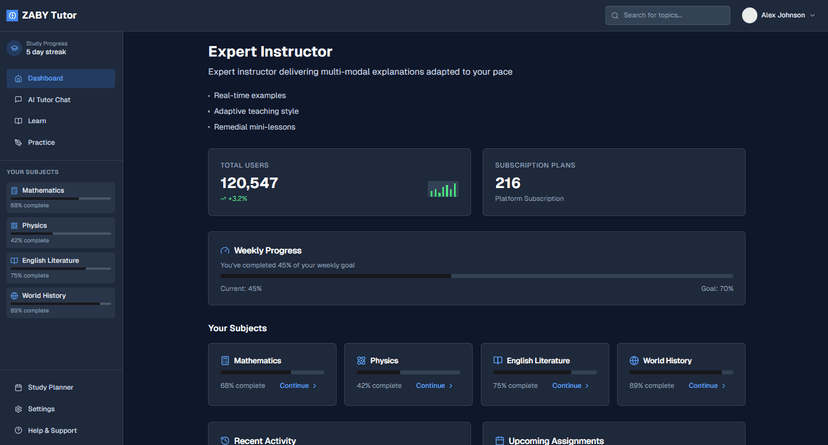Click the World History card progress bar

click(x=681, y=372)
